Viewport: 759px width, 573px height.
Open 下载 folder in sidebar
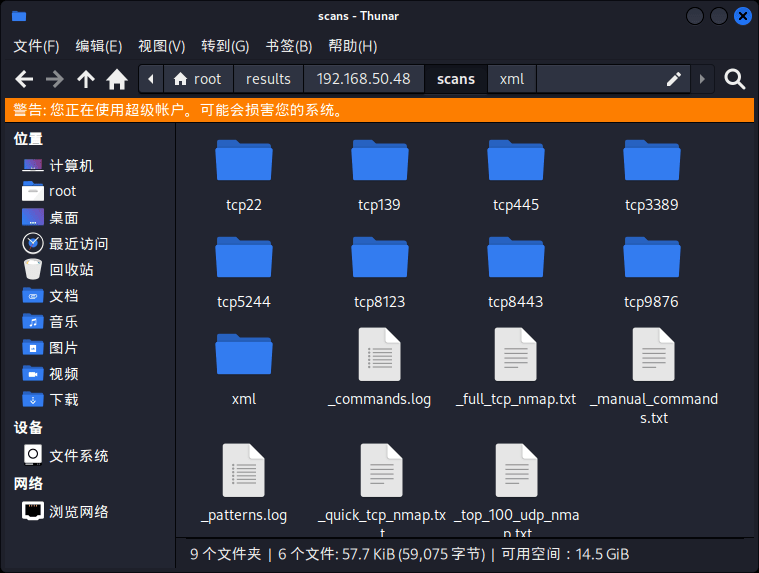pos(63,399)
